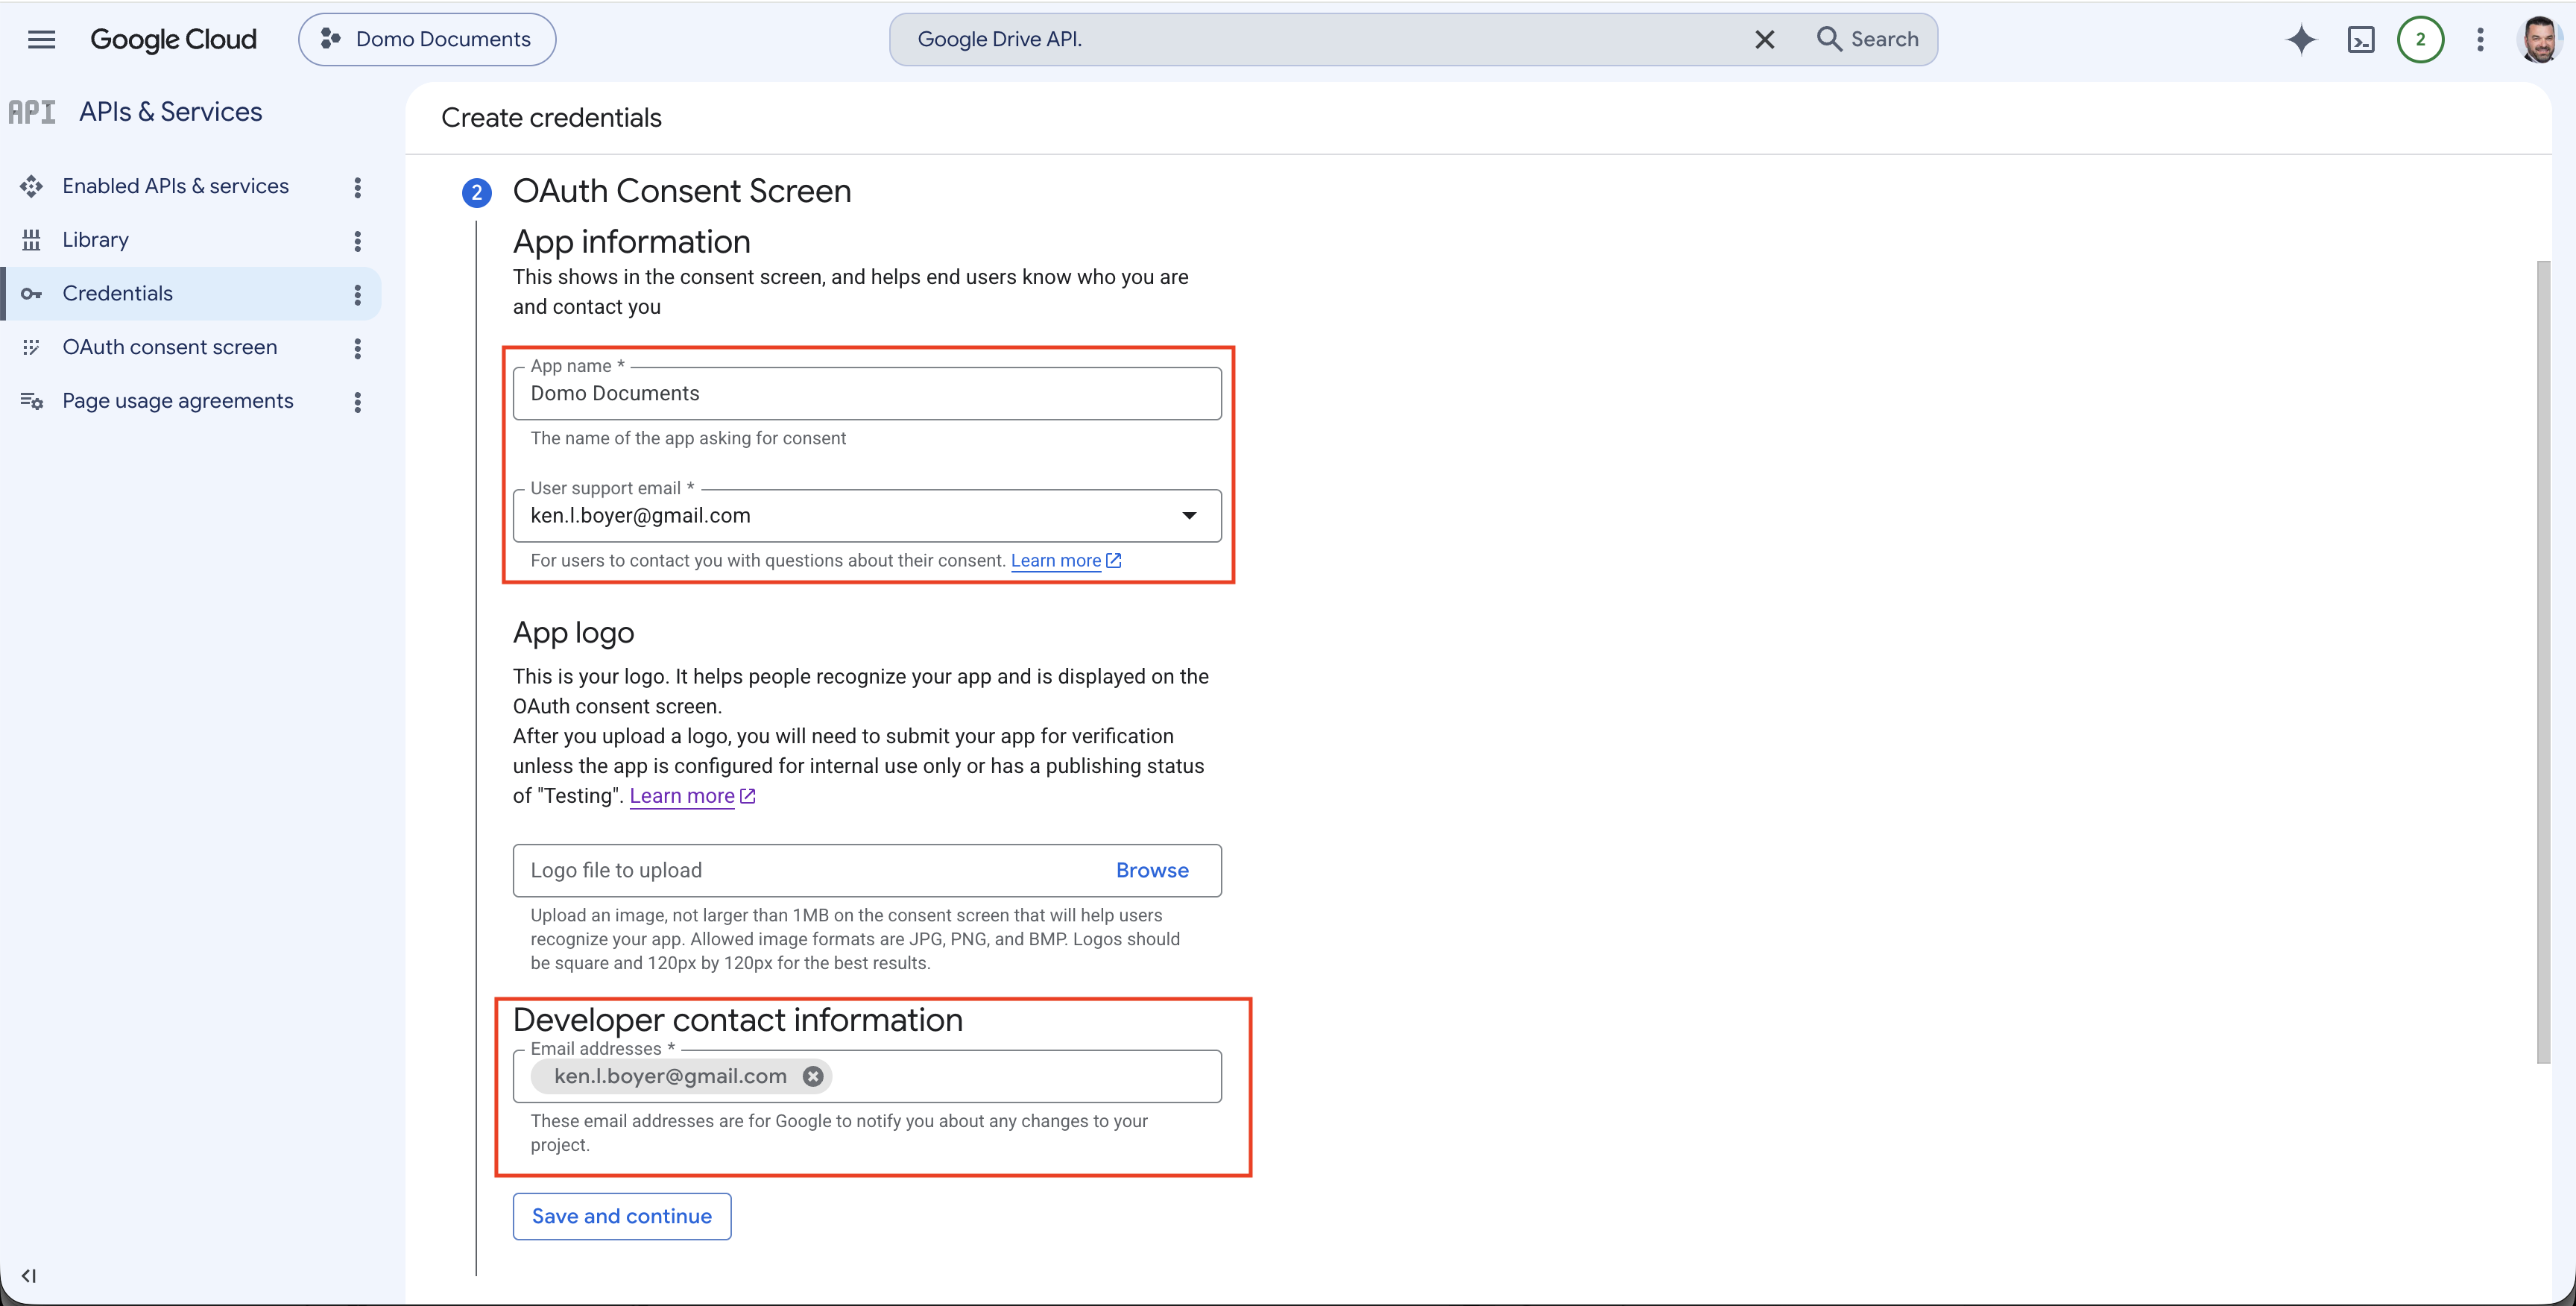Remove the ken.l.boyer@gmail.com email chip
The image size is (2576, 1306).
click(x=813, y=1076)
